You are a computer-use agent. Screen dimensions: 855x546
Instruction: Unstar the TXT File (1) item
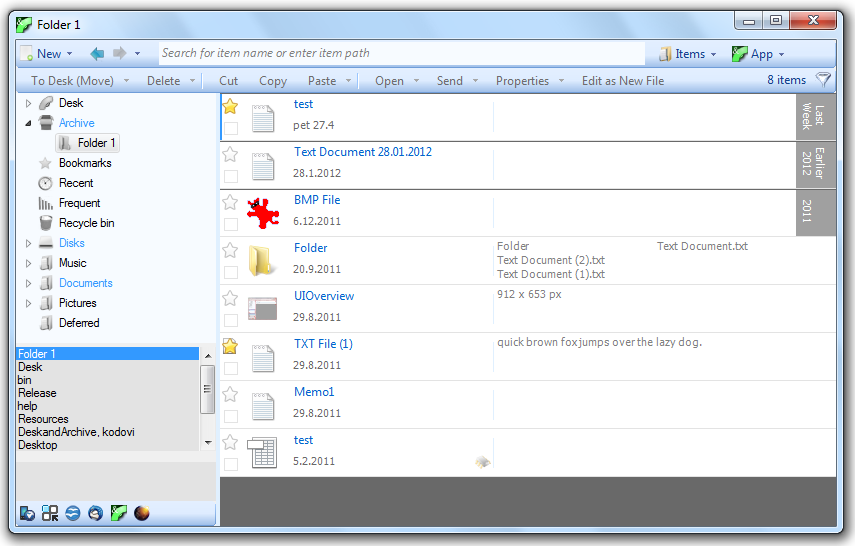(x=231, y=346)
